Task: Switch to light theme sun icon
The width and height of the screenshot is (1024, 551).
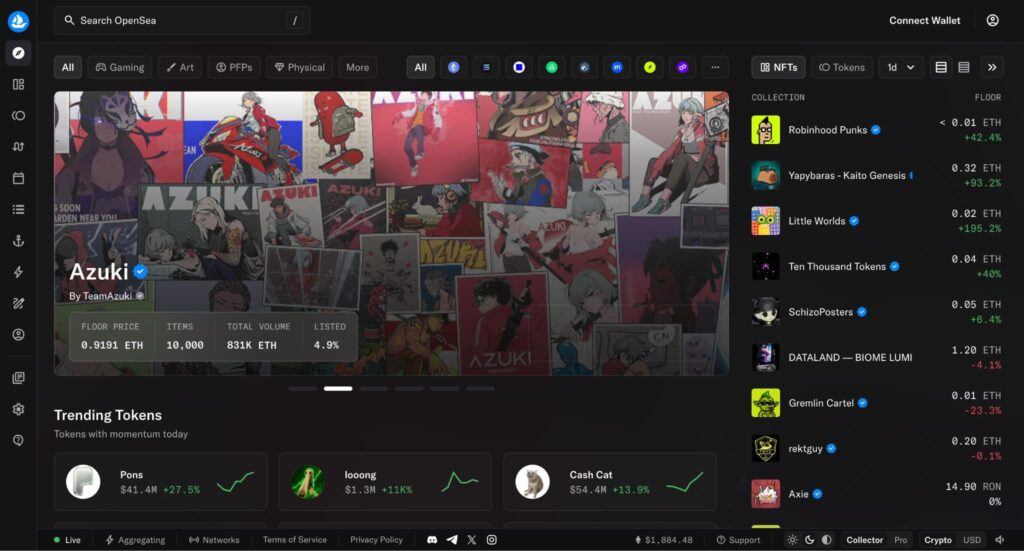Action: pyautogui.click(x=792, y=540)
